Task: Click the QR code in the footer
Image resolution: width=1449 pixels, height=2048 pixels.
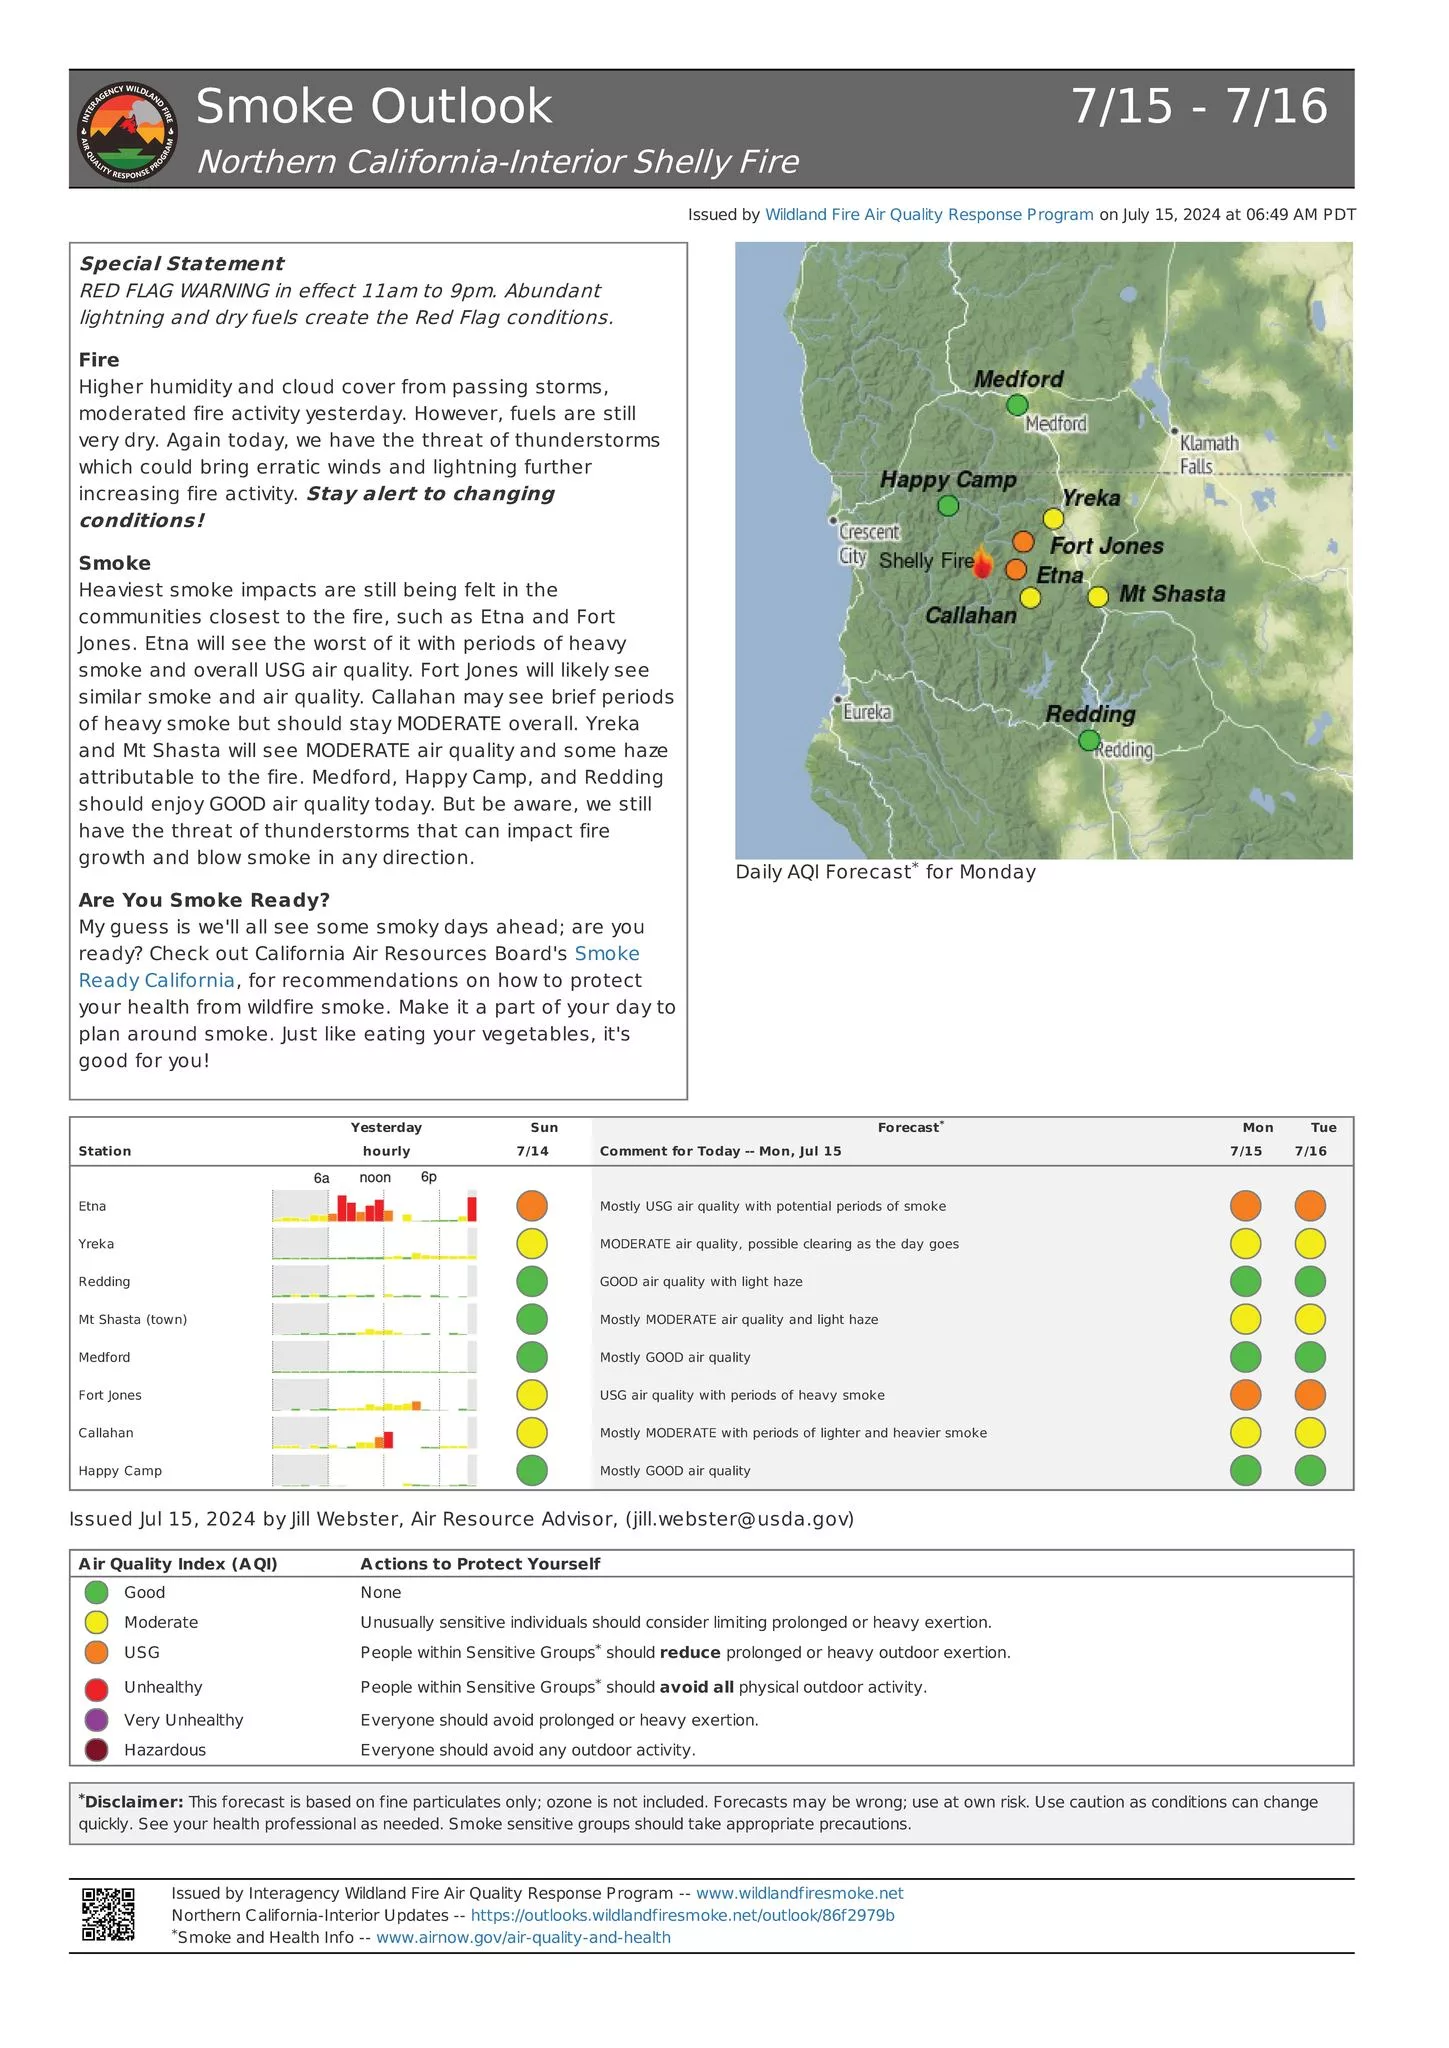Action: [108, 1914]
